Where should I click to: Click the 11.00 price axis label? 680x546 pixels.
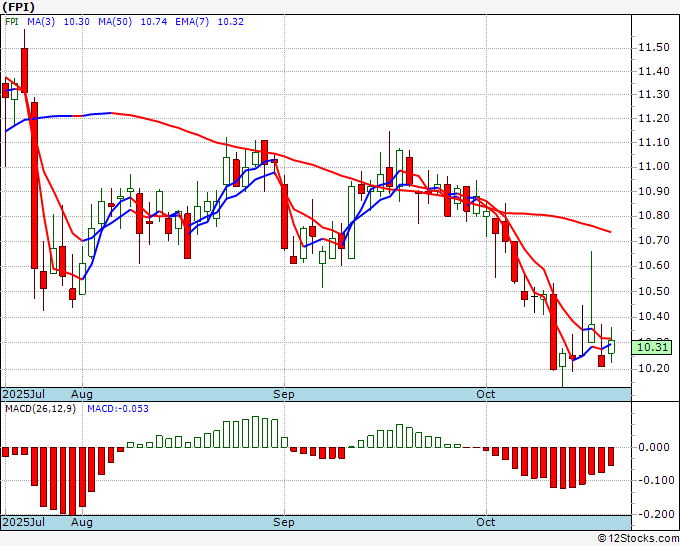654,167
